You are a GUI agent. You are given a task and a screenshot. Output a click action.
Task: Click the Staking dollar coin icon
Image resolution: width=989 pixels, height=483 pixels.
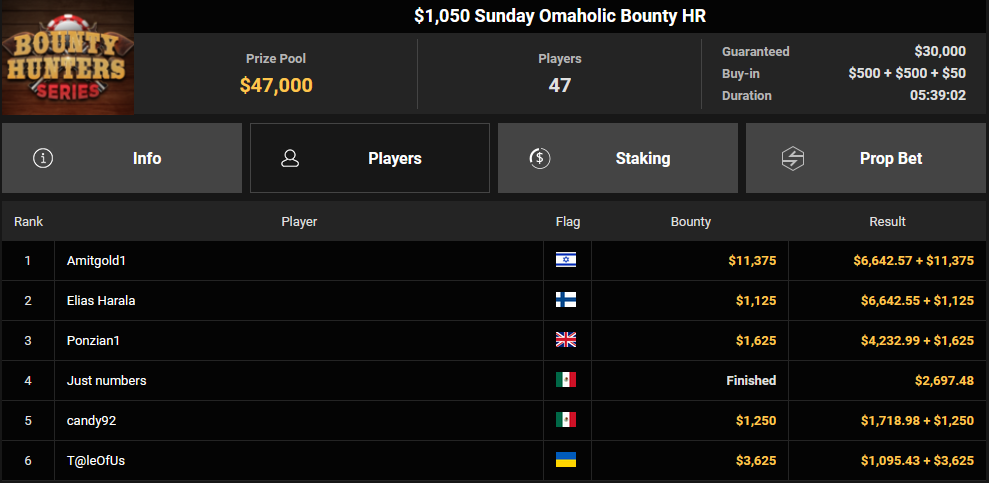(539, 158)
